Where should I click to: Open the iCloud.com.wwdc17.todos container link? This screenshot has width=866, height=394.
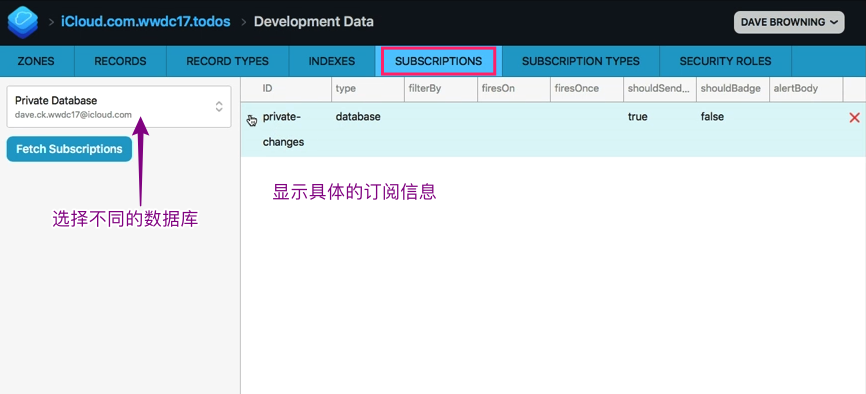coord(146,22)
